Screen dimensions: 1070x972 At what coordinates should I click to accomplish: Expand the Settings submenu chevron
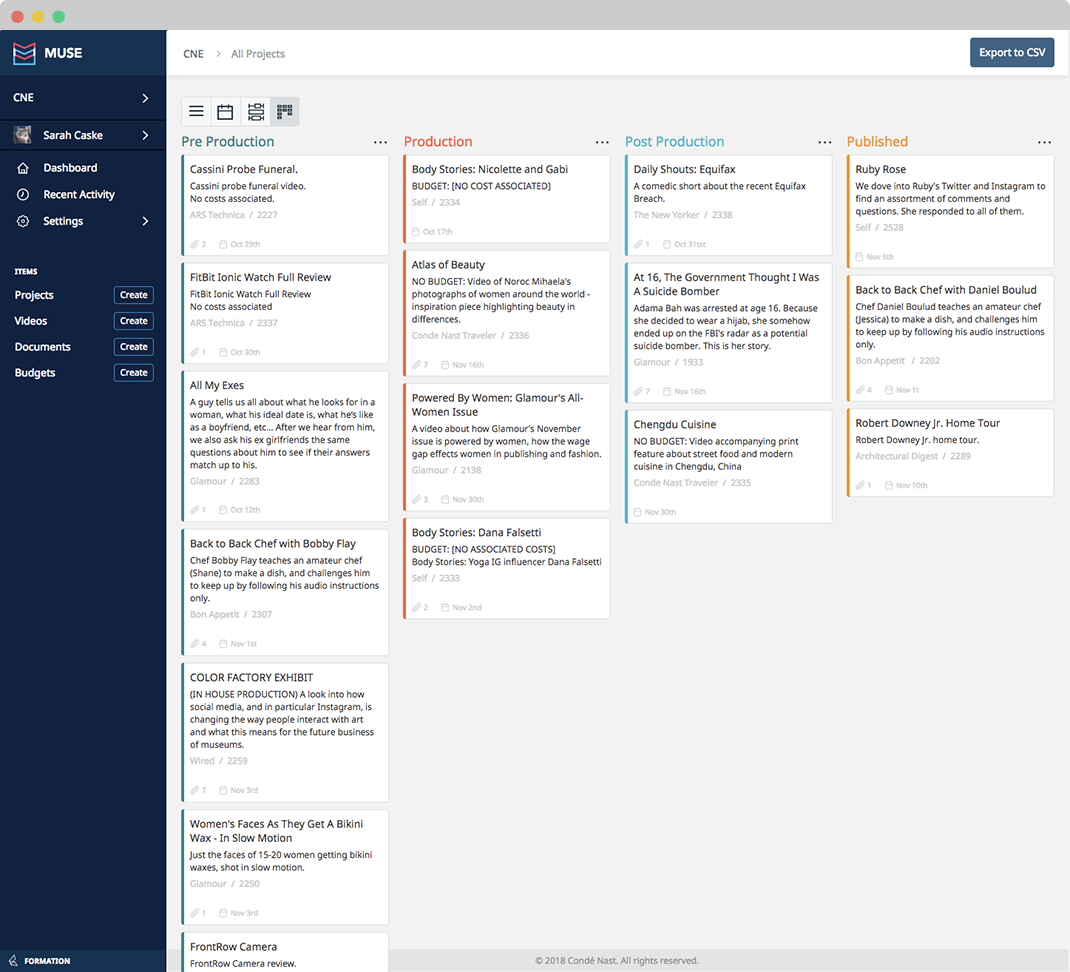pos(145,221)
